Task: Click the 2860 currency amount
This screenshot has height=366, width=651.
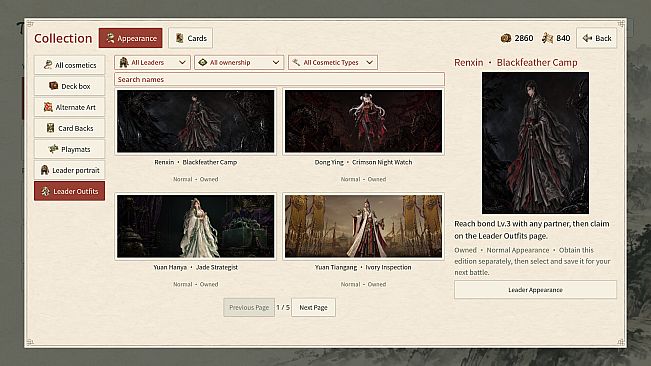Action: (x=524, y=38)
